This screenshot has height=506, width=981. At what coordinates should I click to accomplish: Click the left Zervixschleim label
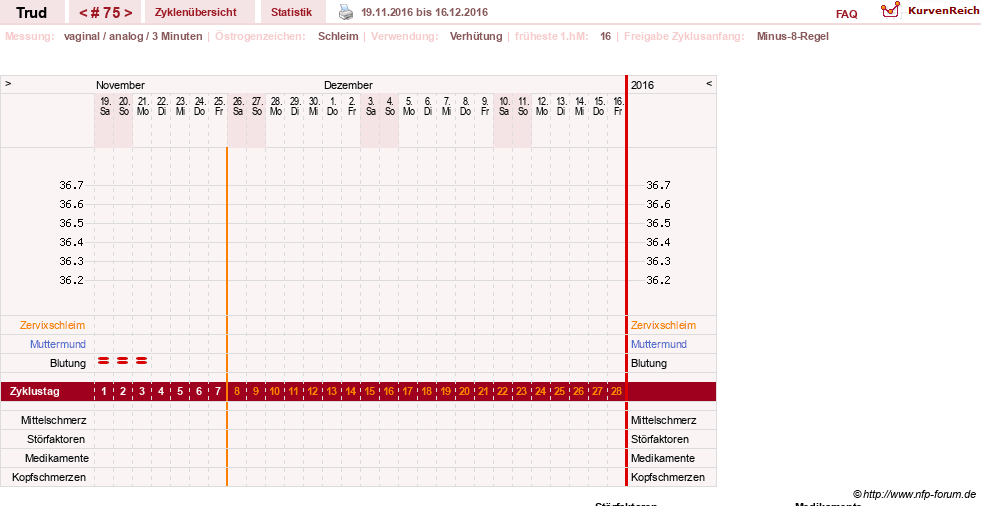[53, 325]
